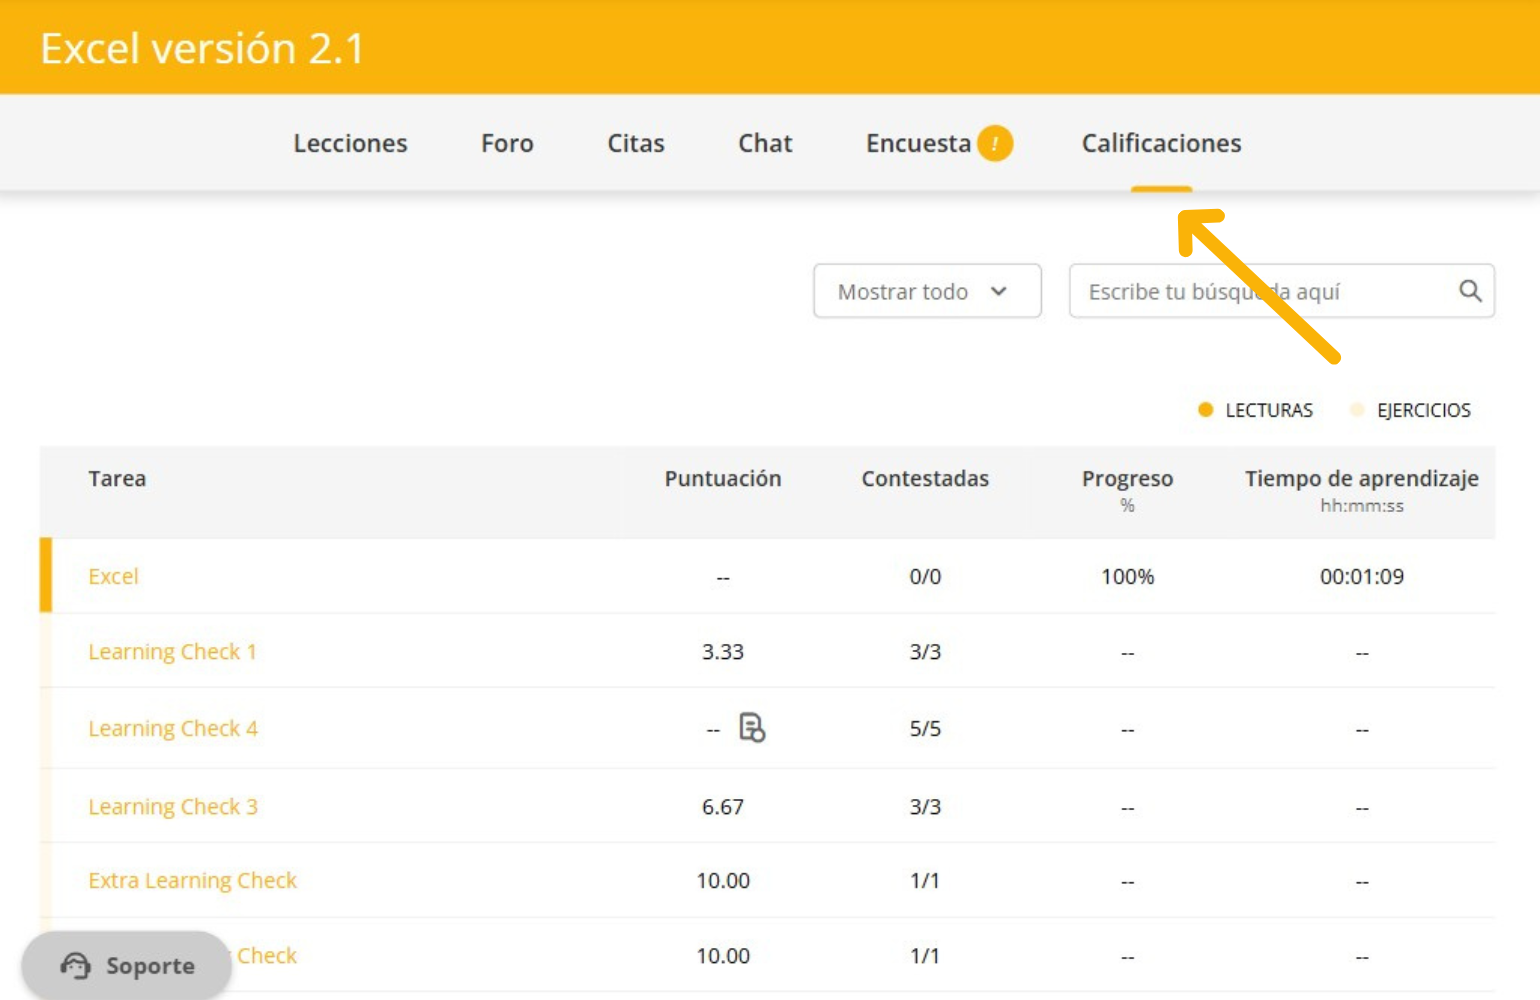Viewport: 1540px width, 1000px height.
Task: Open the Learning Check 1 link
Action: tap(172, 652)
